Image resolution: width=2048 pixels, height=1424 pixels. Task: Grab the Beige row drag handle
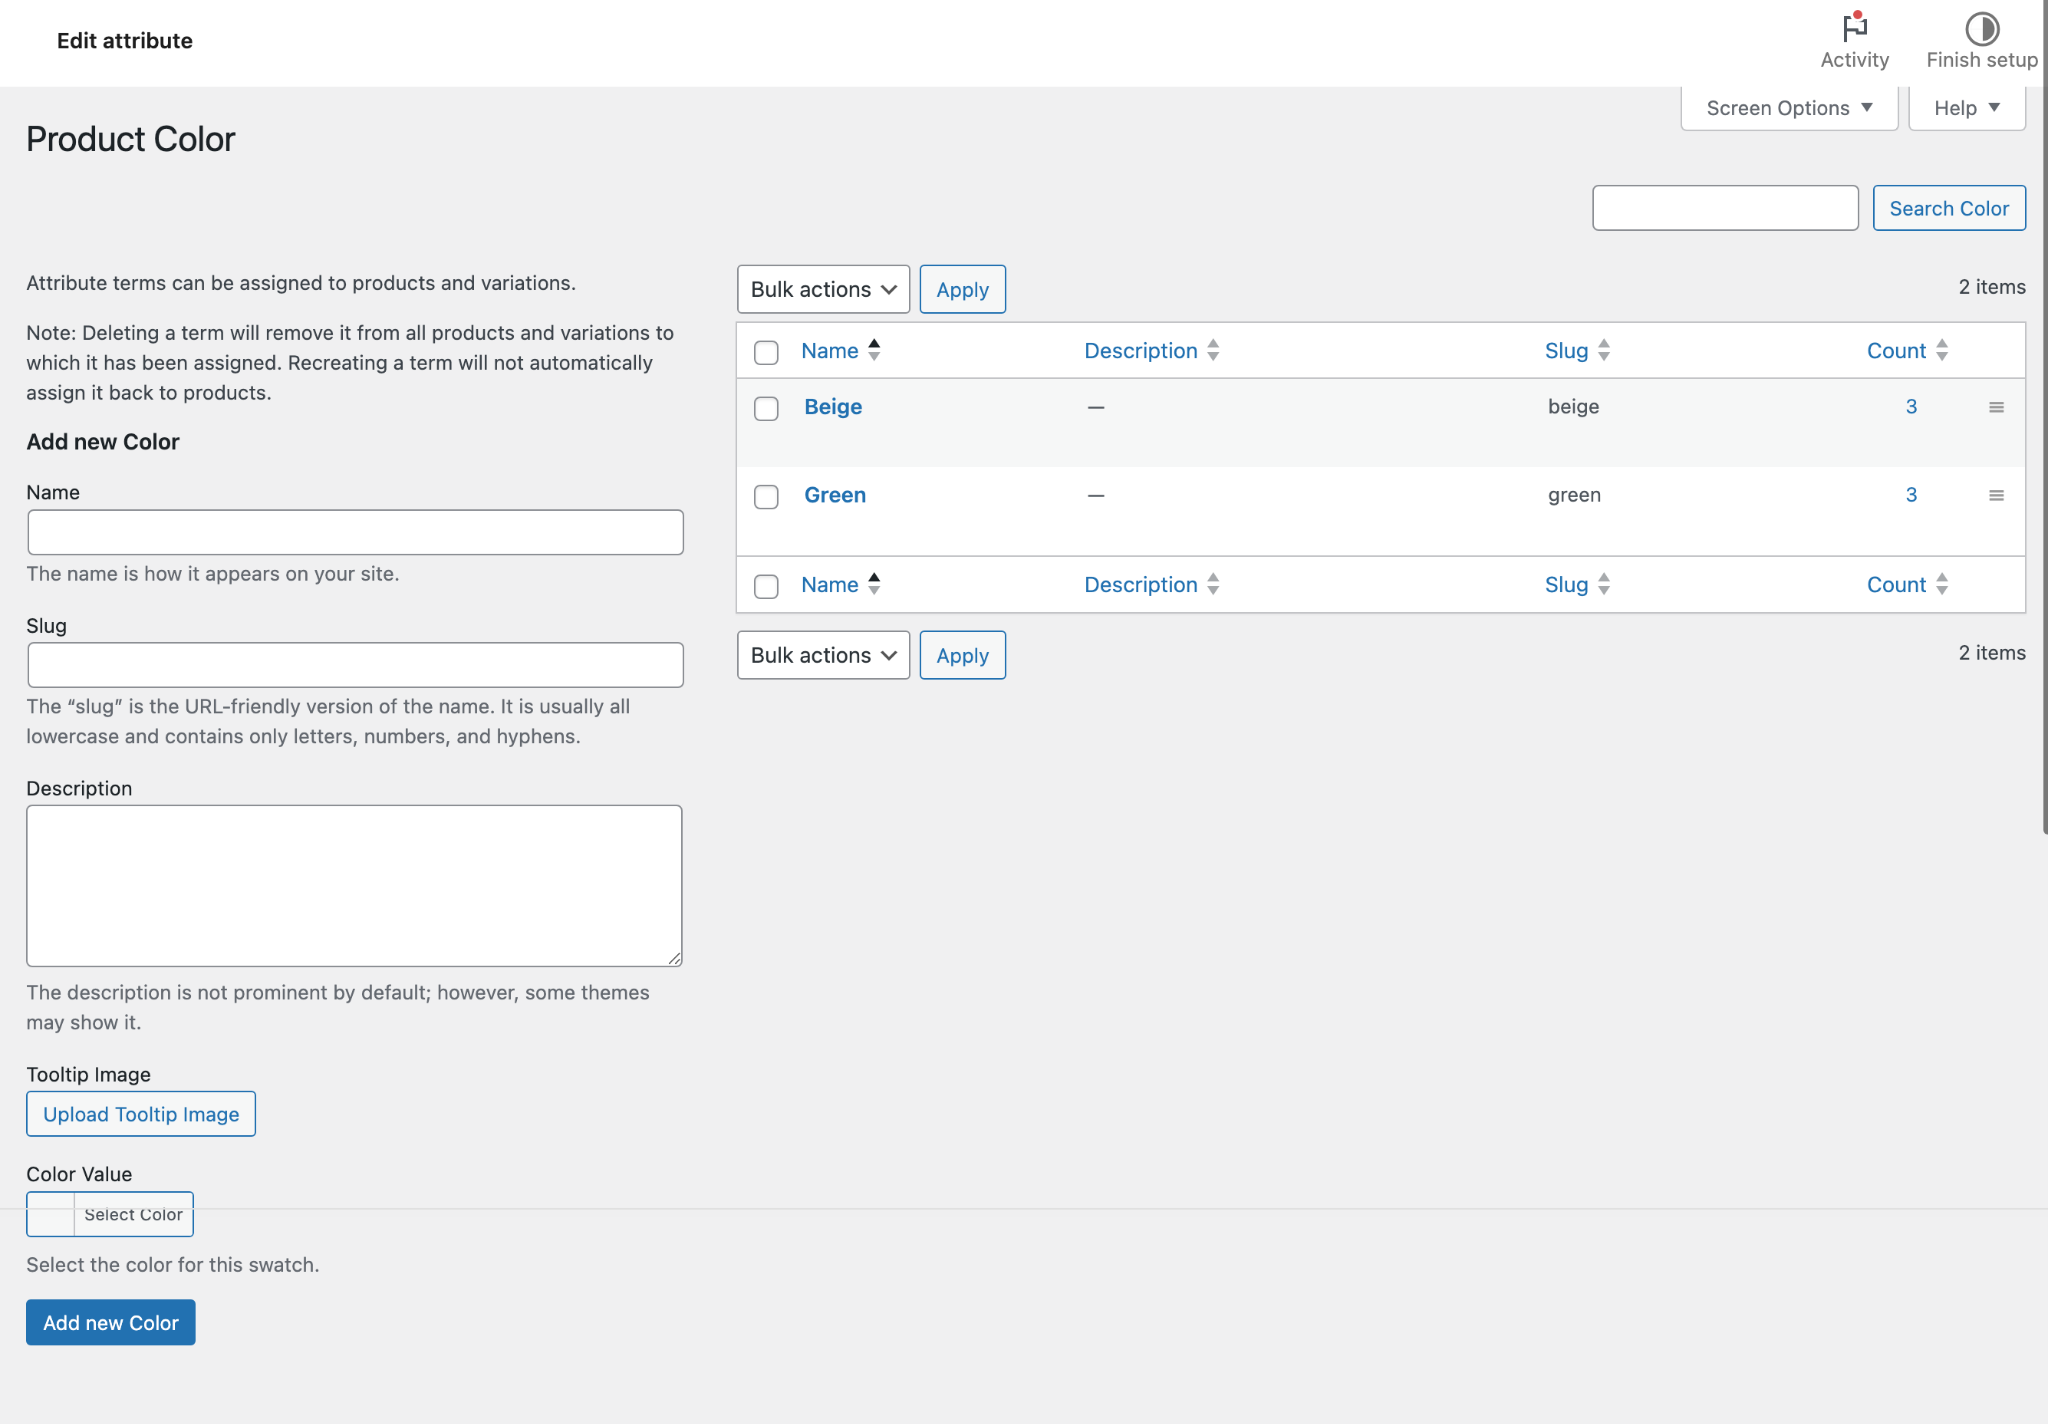tap(1996, 407)
